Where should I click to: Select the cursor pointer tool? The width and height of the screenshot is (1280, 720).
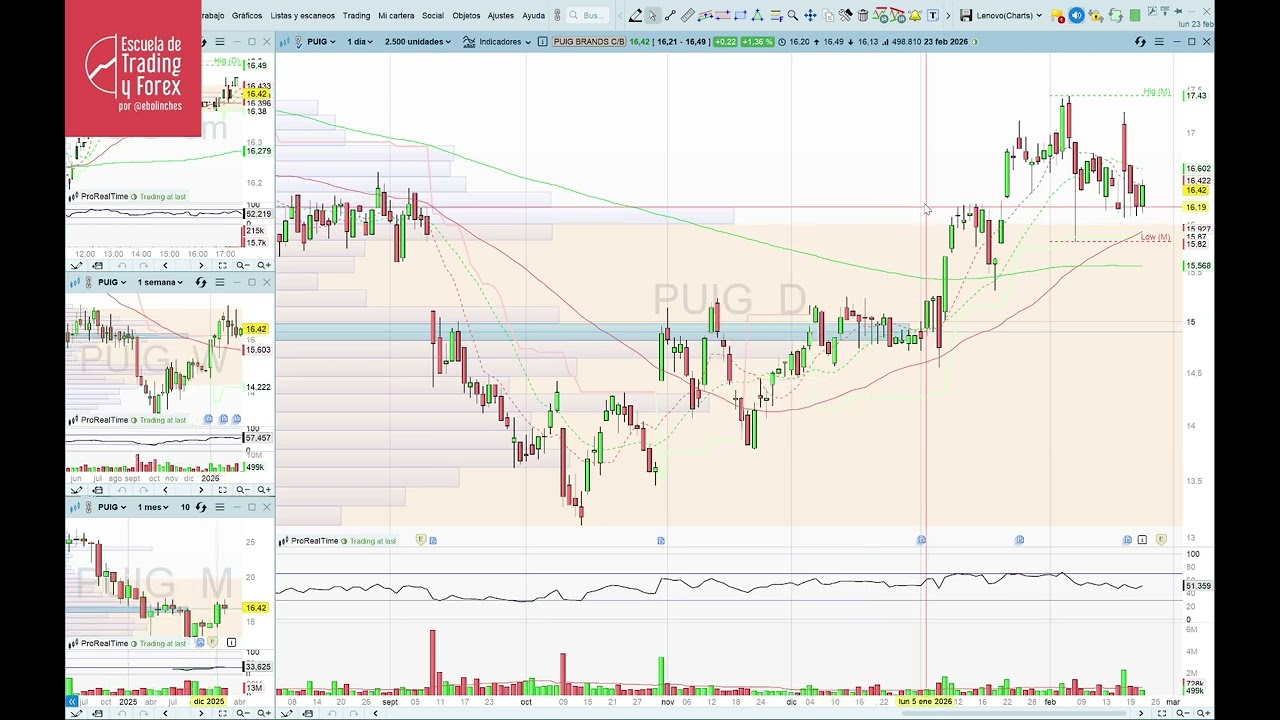coord(652,15)
